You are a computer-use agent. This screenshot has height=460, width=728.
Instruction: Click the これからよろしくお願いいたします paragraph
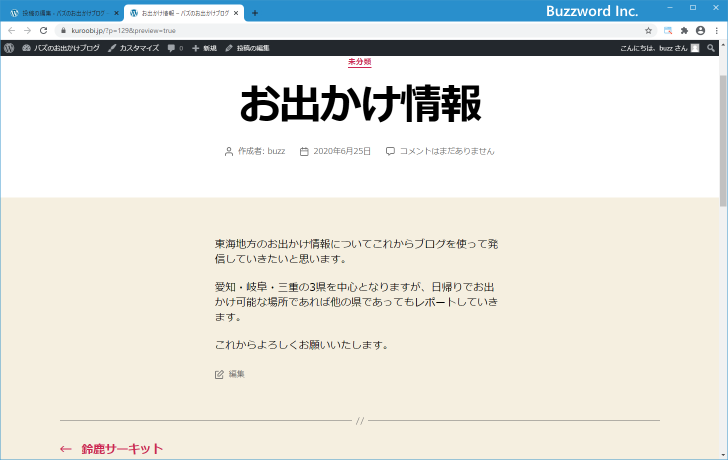(301, 345)
